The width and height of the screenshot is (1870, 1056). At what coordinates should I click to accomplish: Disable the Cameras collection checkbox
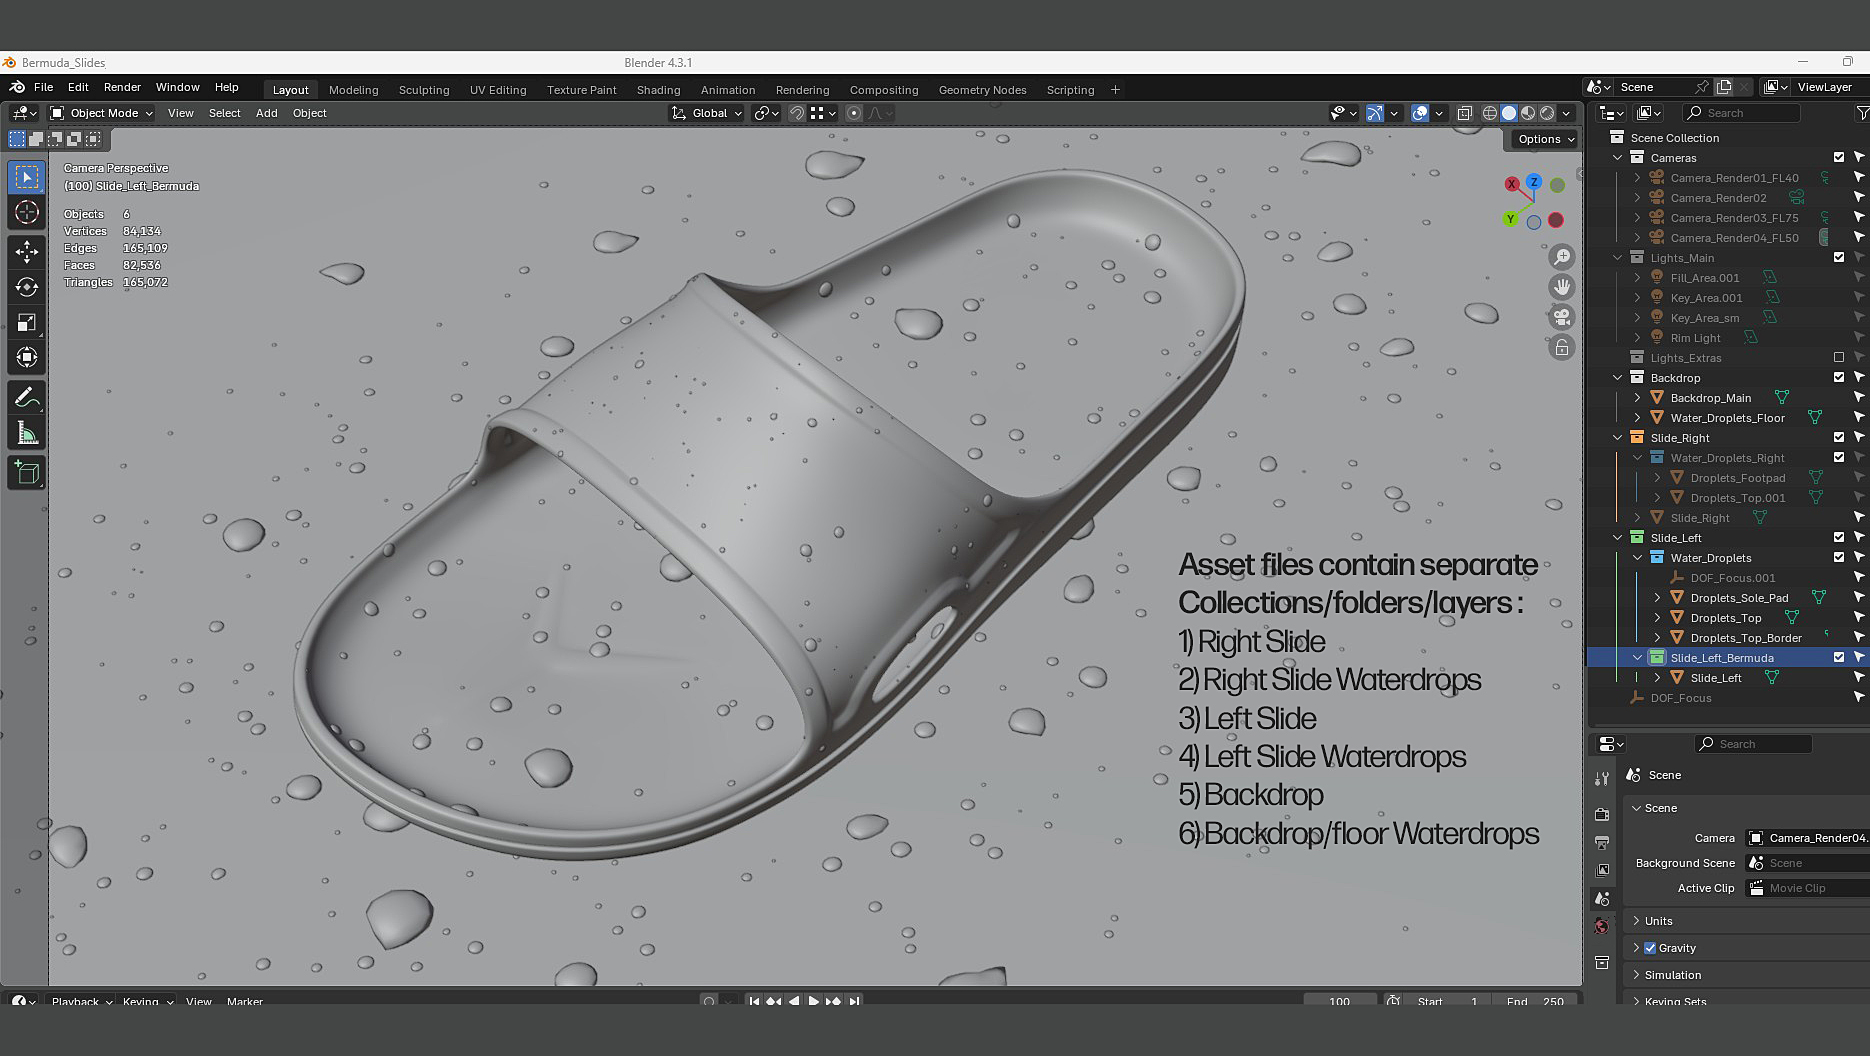(x=1839, y=157)
